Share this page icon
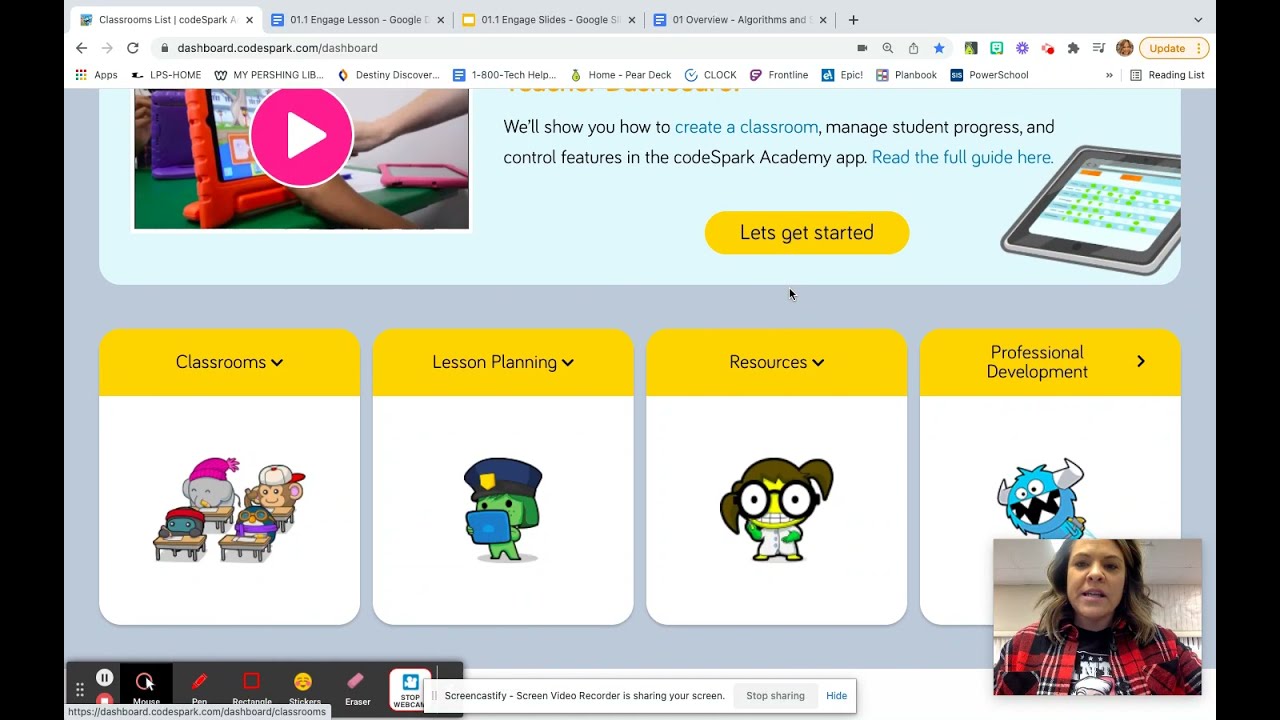 click(913, 48)
